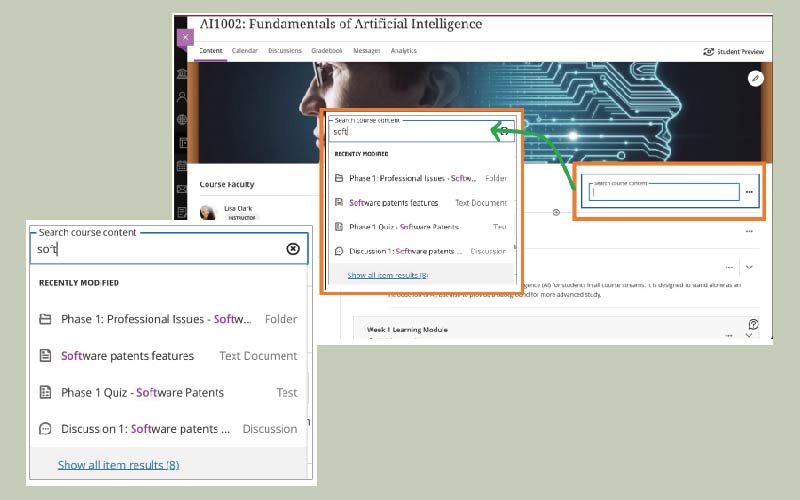Close the course panel with purple X
Viewport: 800px width, 500px height.
[185, 37]
